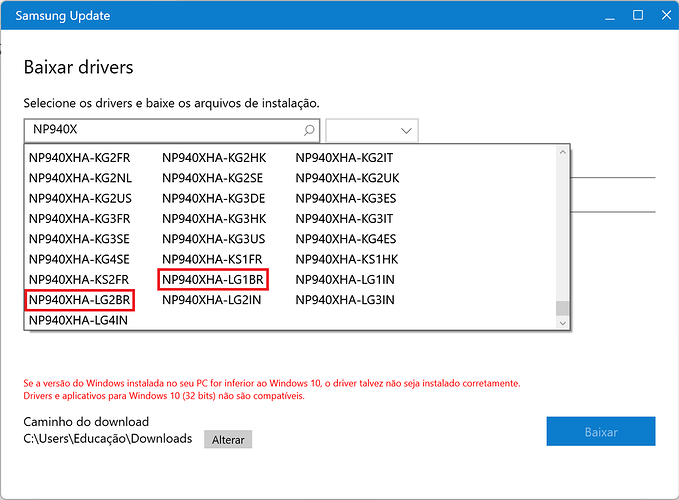Pick the NP940XHA-KG3SE entry

coord(79,239)
